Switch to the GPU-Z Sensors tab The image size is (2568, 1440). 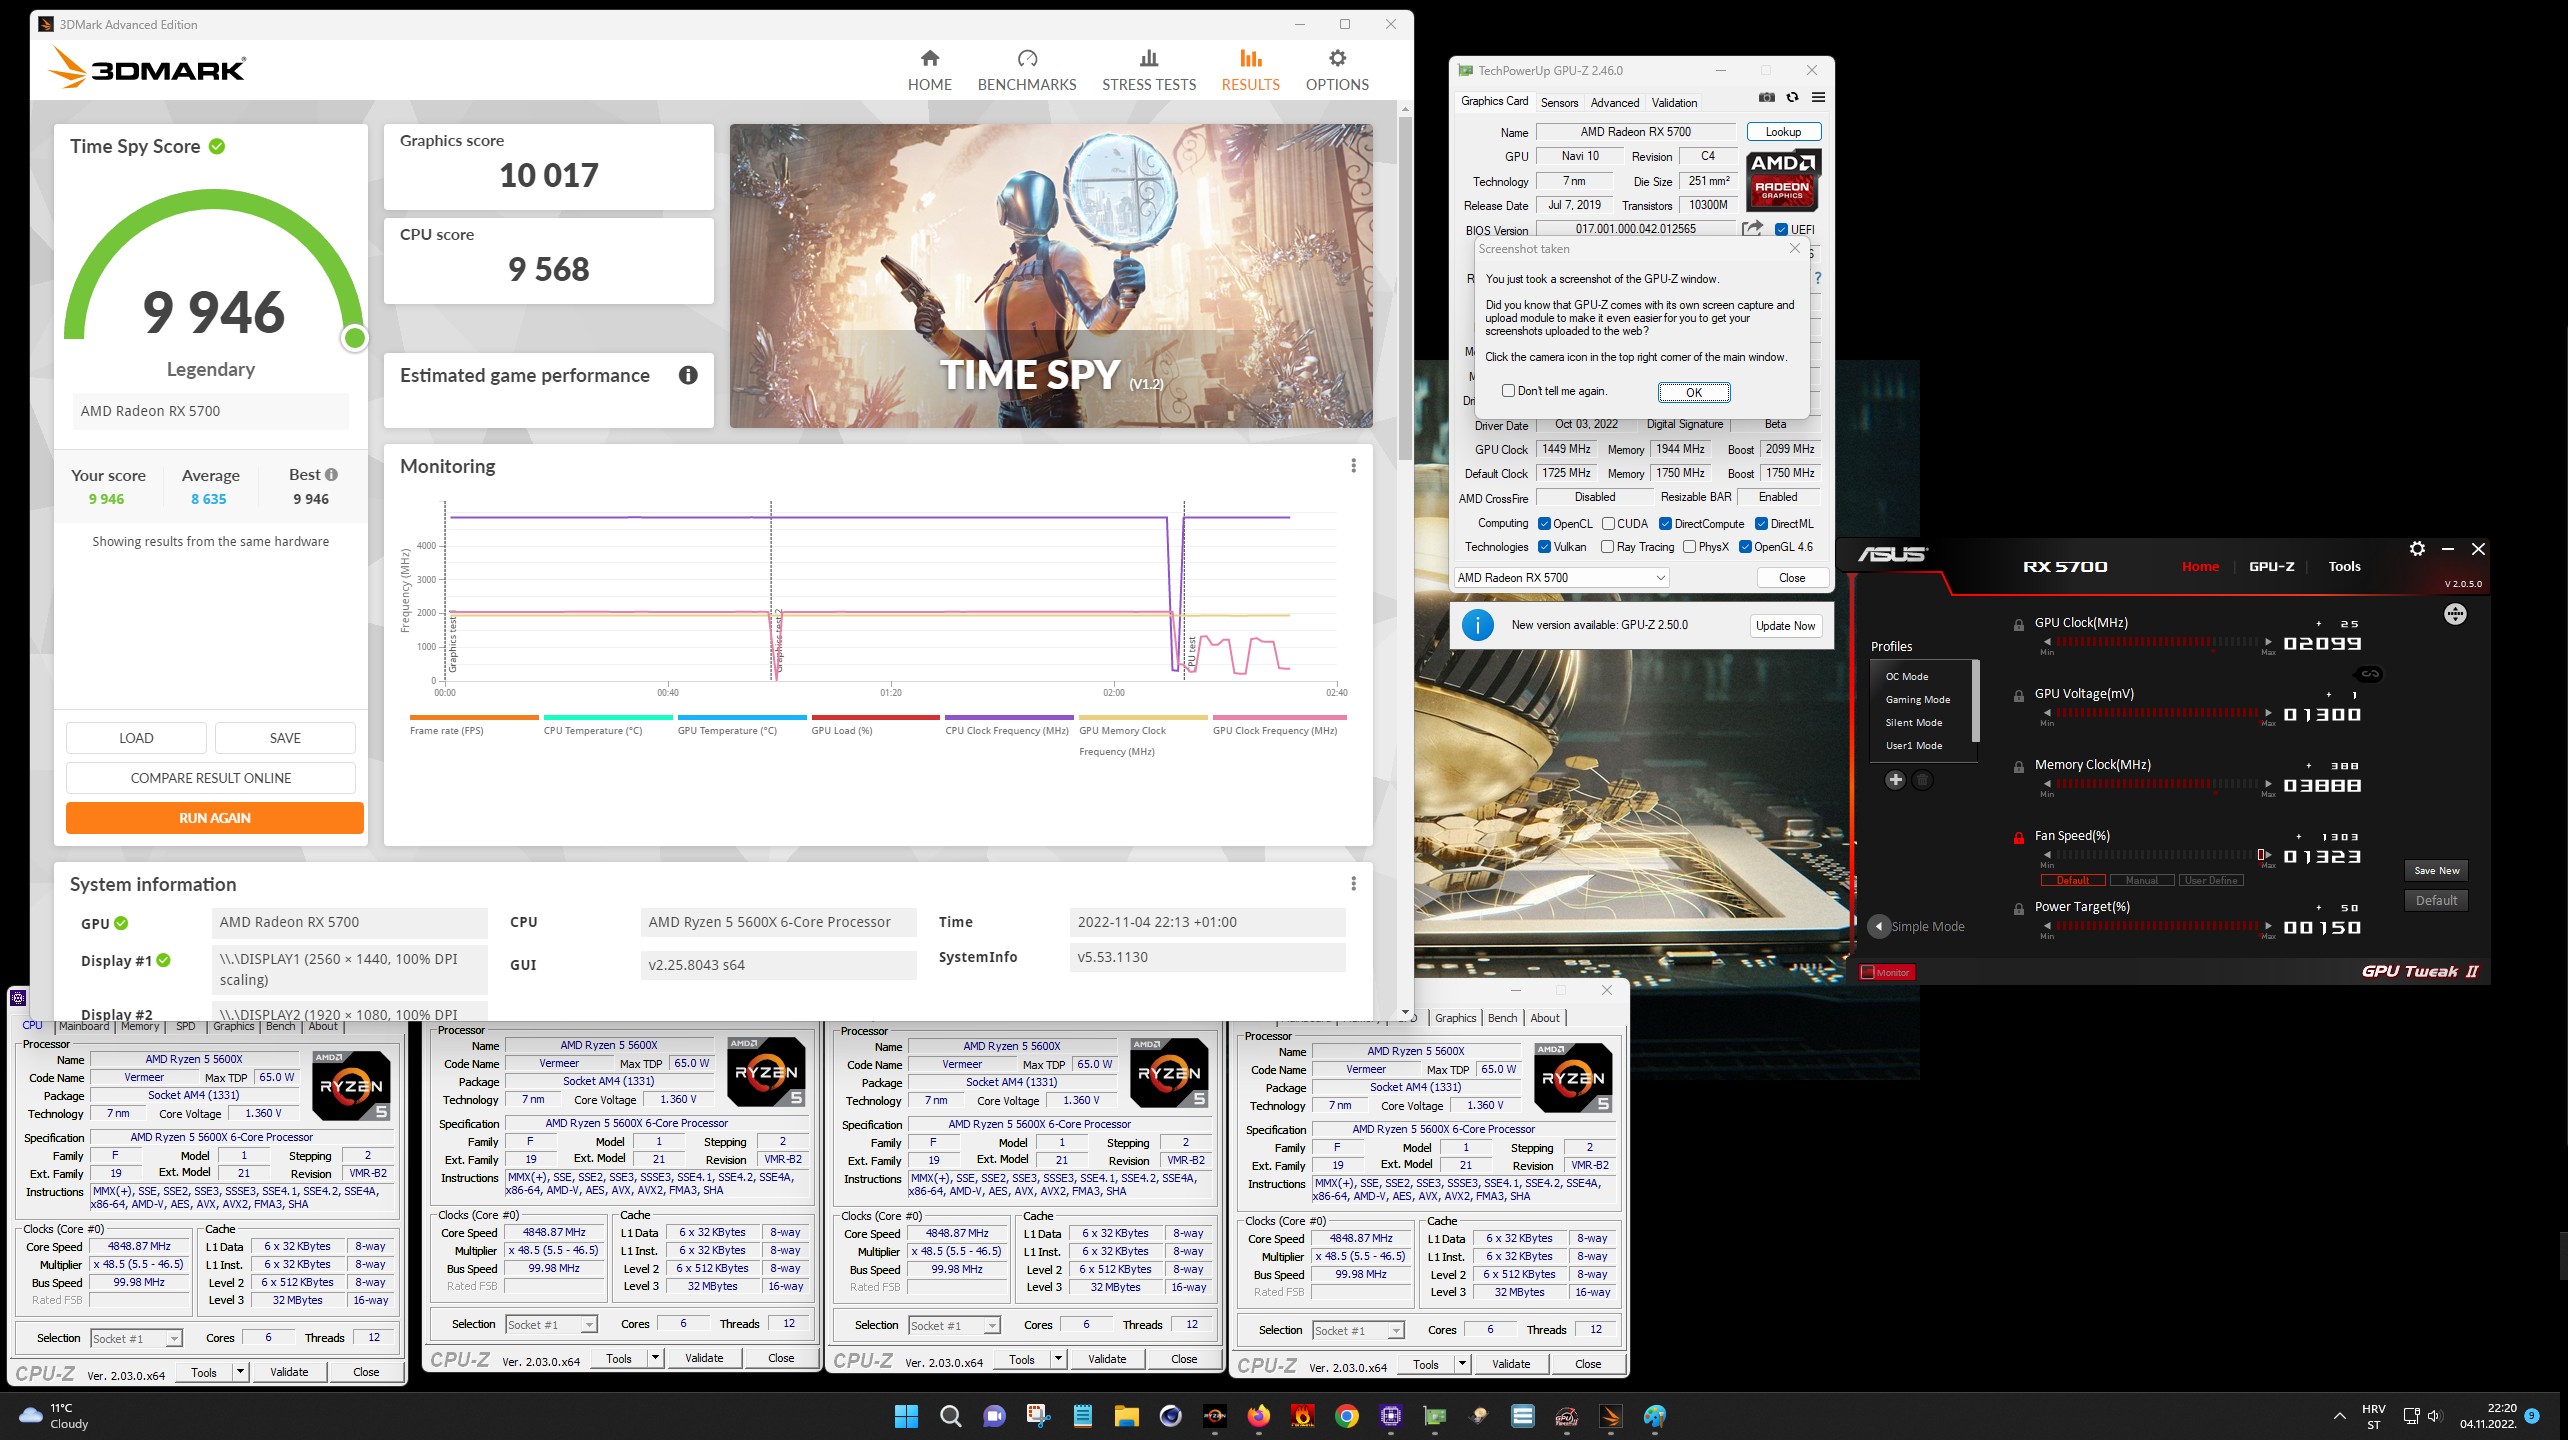pyautogui.click(x=1558, y=102)
